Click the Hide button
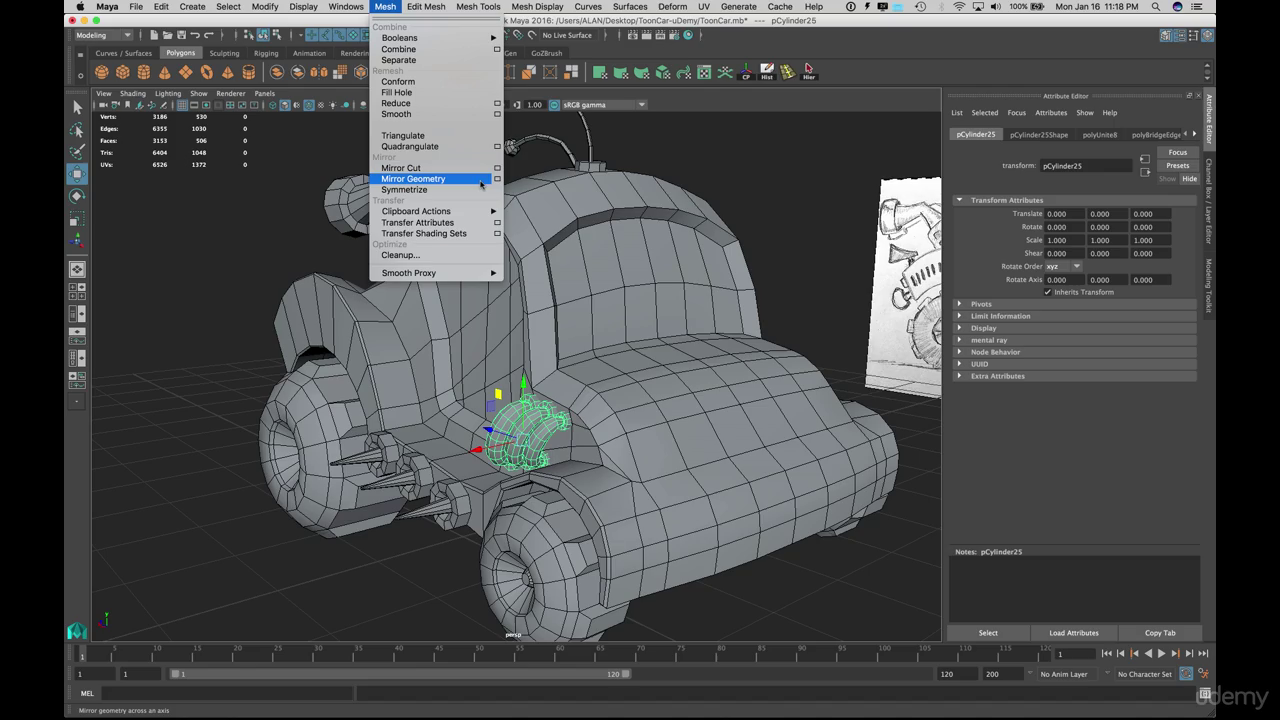Image resolution: width=1280 pixels, height=720 pixels. (1189, 179)
